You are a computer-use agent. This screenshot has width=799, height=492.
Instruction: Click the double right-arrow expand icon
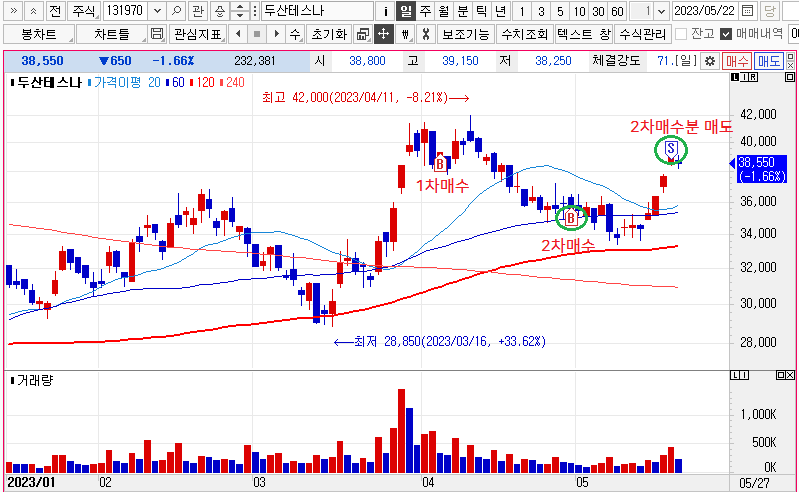coord(14,11)
